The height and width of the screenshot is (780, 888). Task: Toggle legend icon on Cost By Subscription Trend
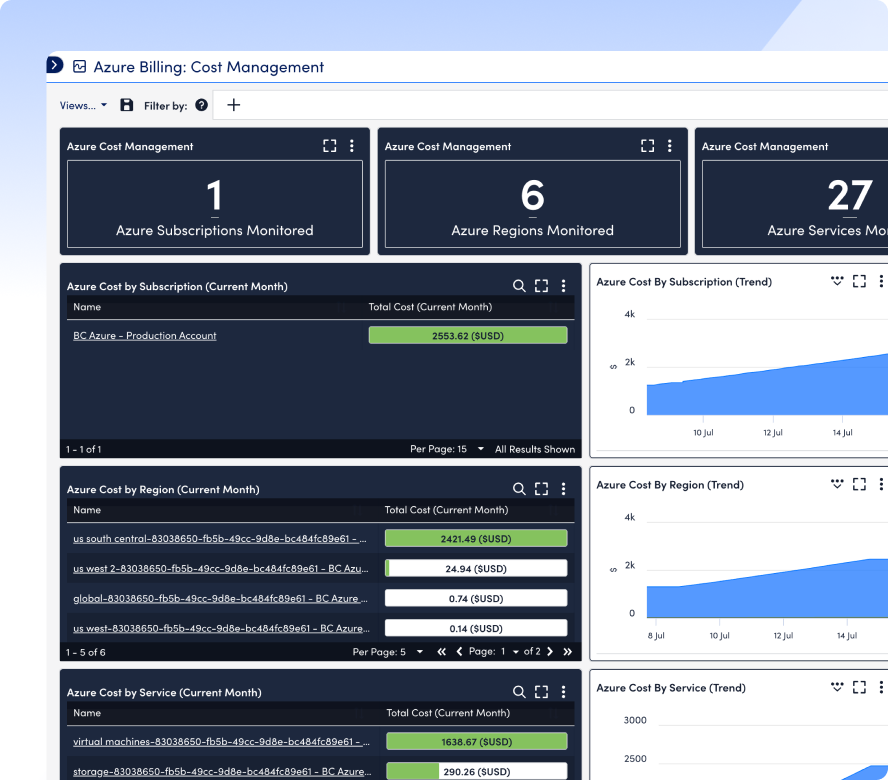click(x=837, y=281)
